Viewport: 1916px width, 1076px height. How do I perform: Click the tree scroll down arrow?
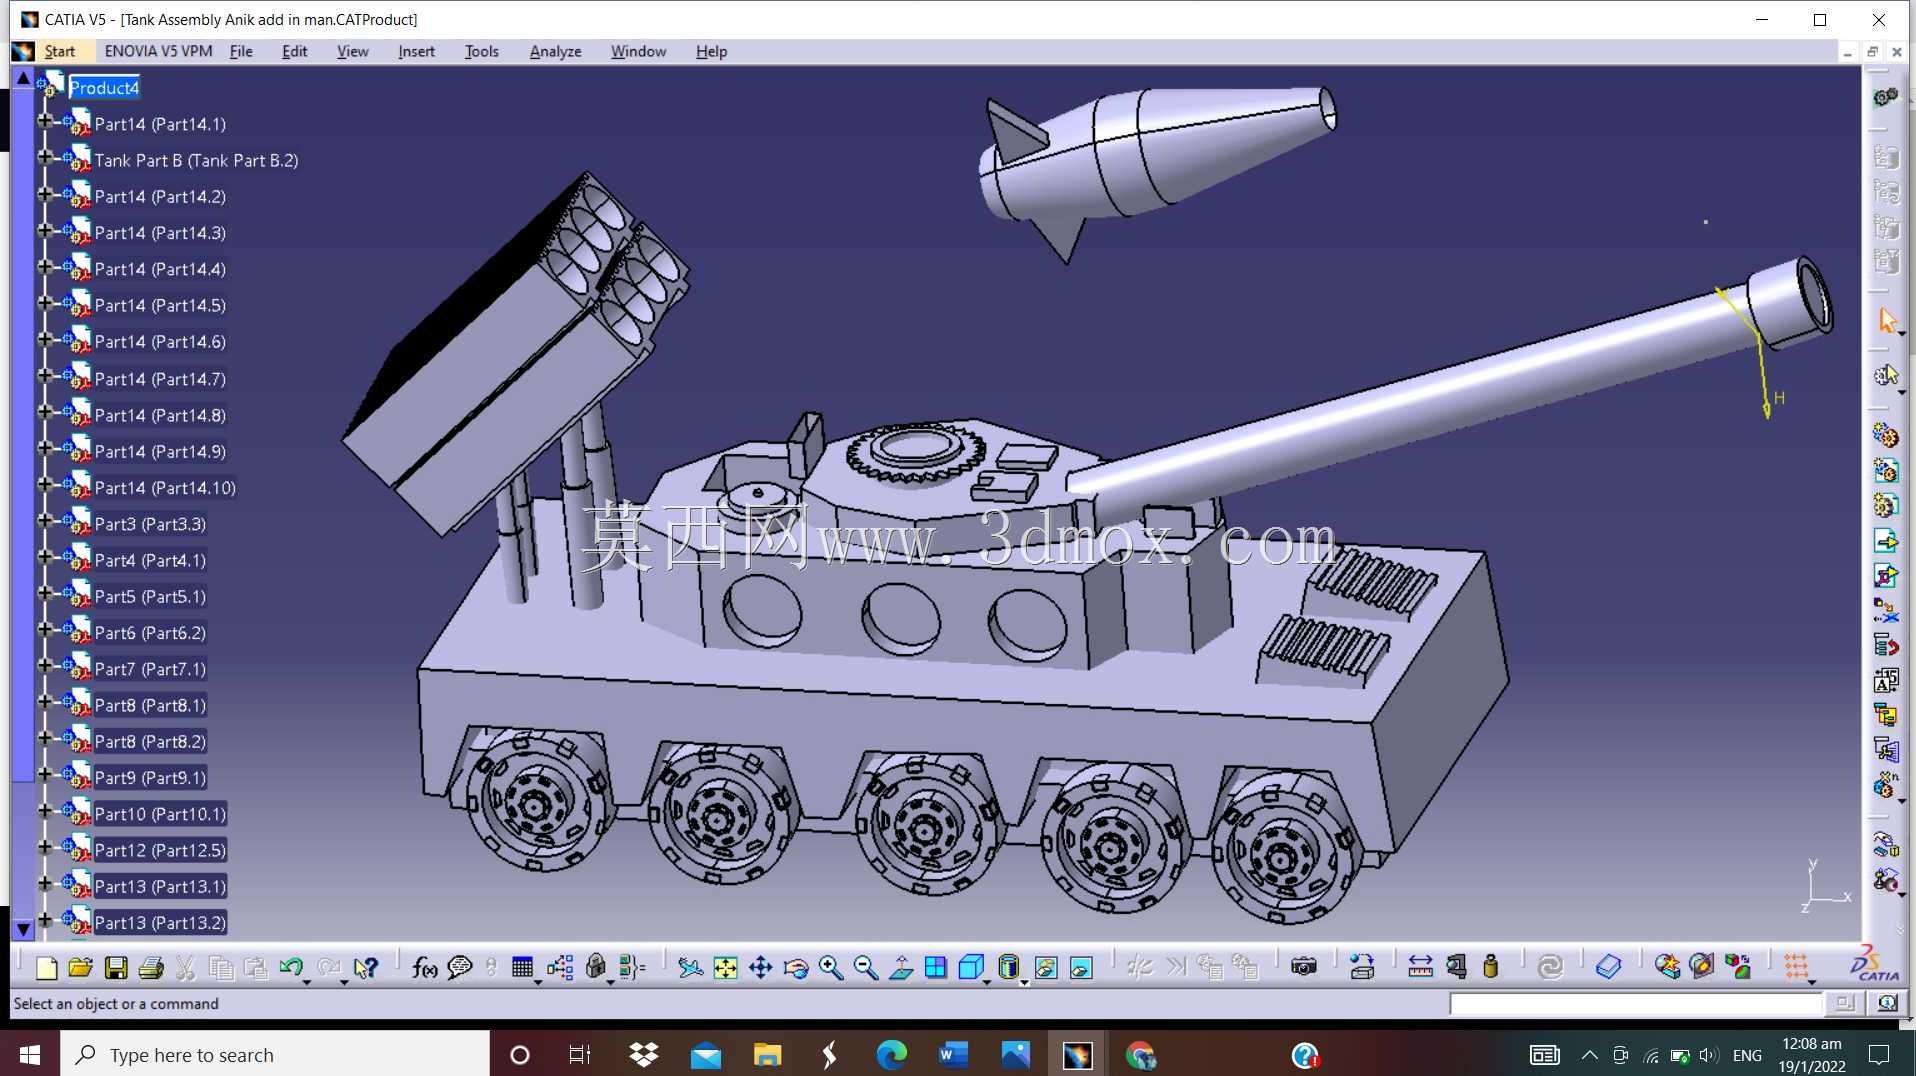click(x=23, y=930)
